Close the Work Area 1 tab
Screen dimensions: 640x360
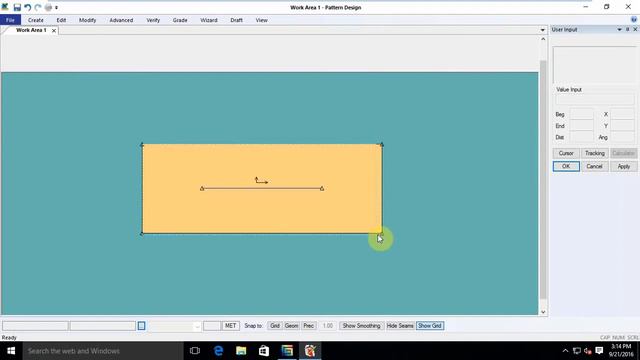pyautogui.click(x=54, y=31)
